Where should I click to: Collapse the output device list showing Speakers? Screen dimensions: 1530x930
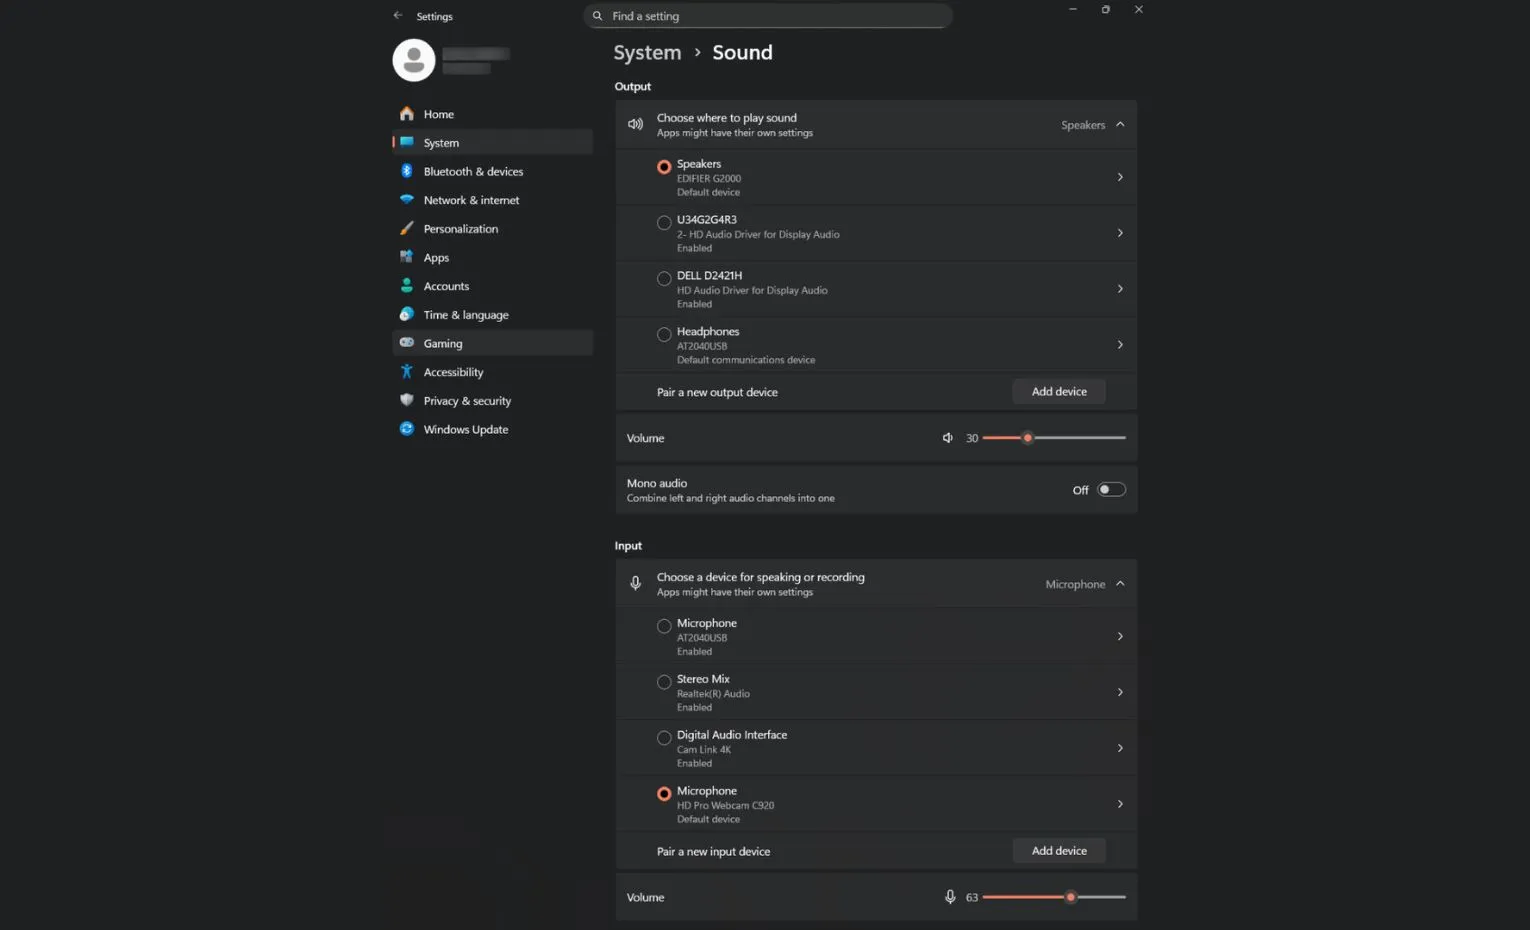pos(1120,125)
